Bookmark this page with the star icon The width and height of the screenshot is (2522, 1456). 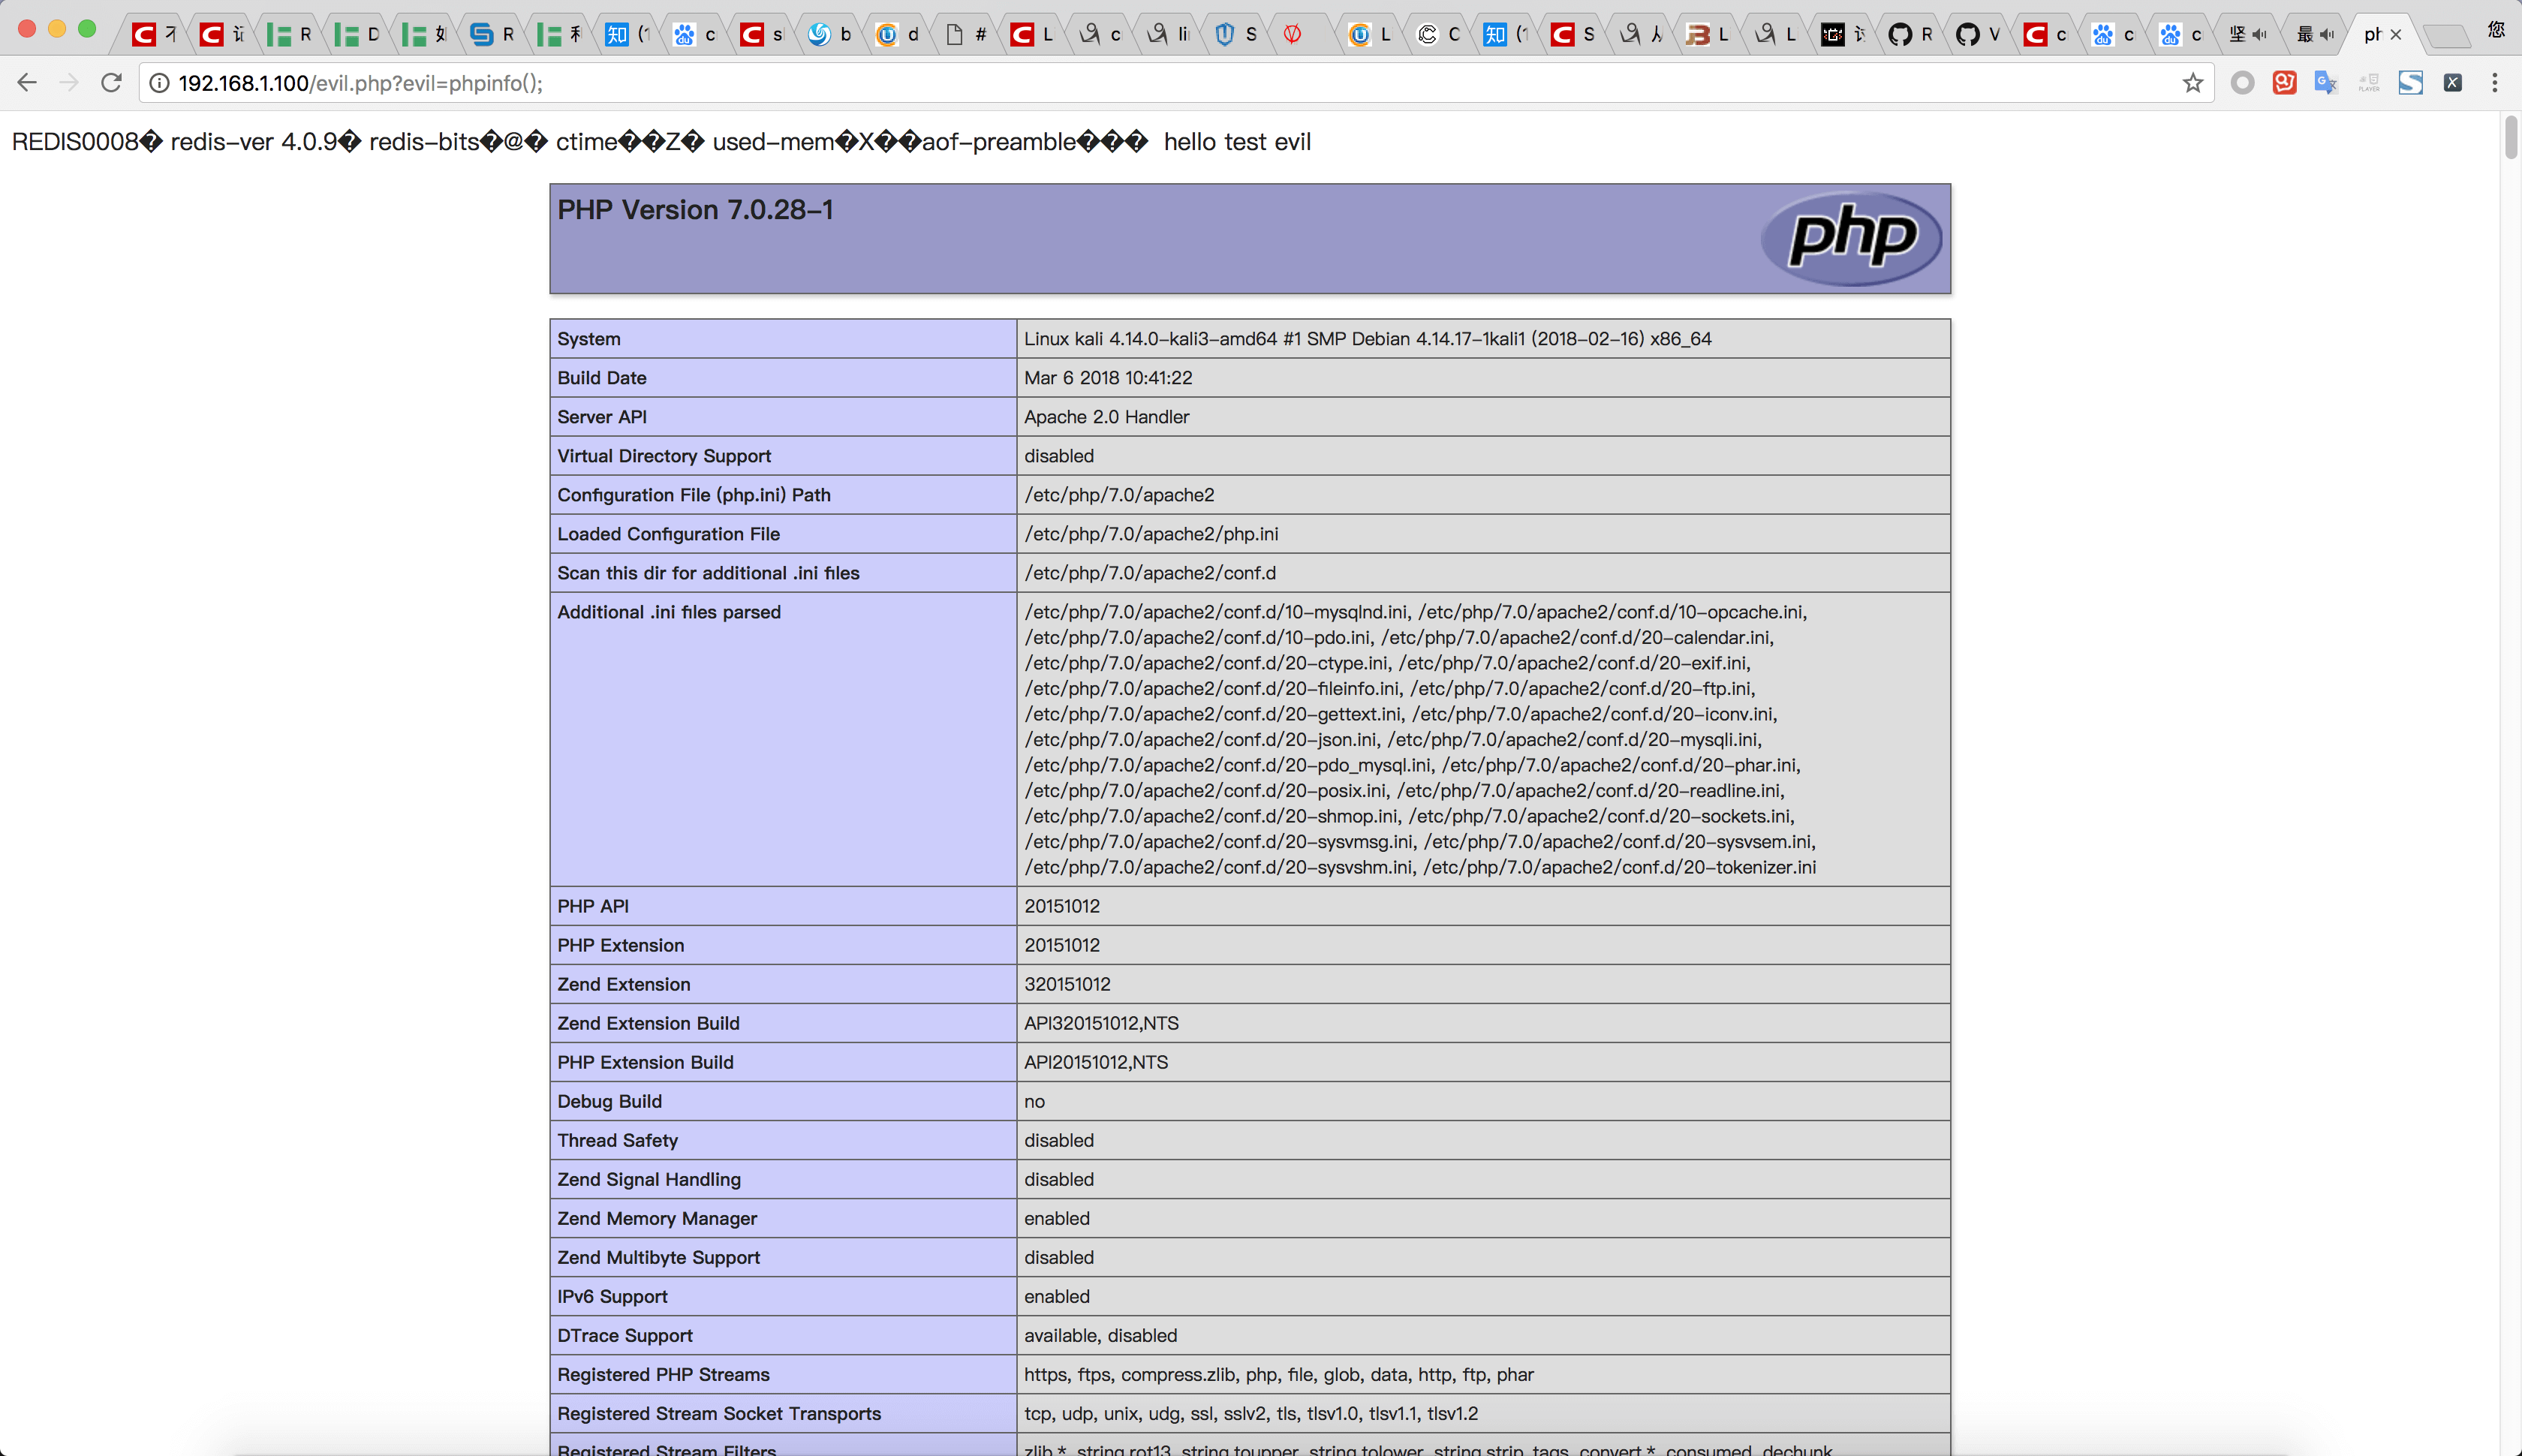coord(2193,83)
